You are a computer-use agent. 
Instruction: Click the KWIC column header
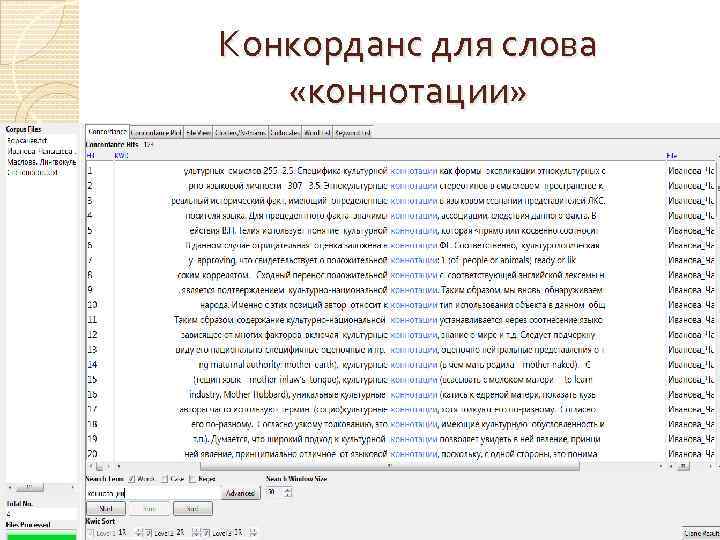click(x=120, y=156)
